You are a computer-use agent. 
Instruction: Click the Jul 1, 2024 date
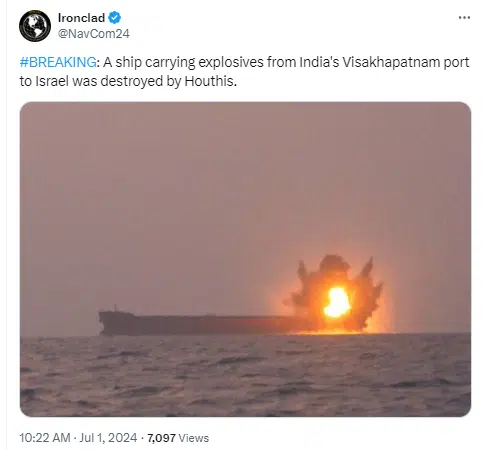(108, 438)
